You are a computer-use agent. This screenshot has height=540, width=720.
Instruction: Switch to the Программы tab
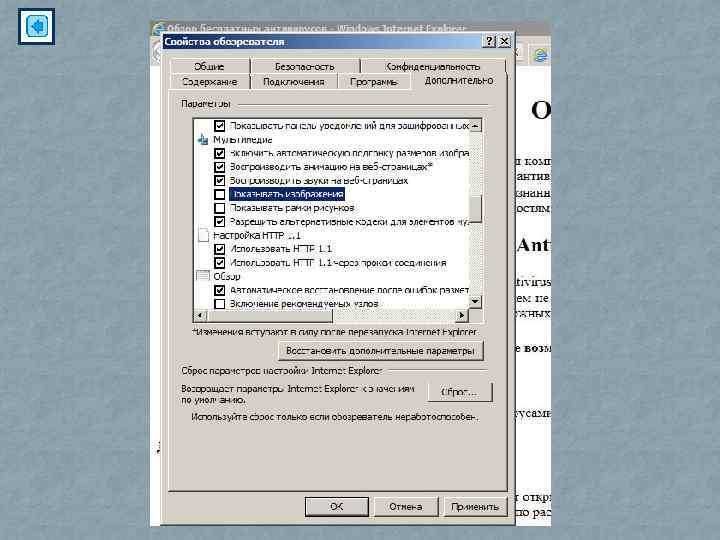coord(374,82)
